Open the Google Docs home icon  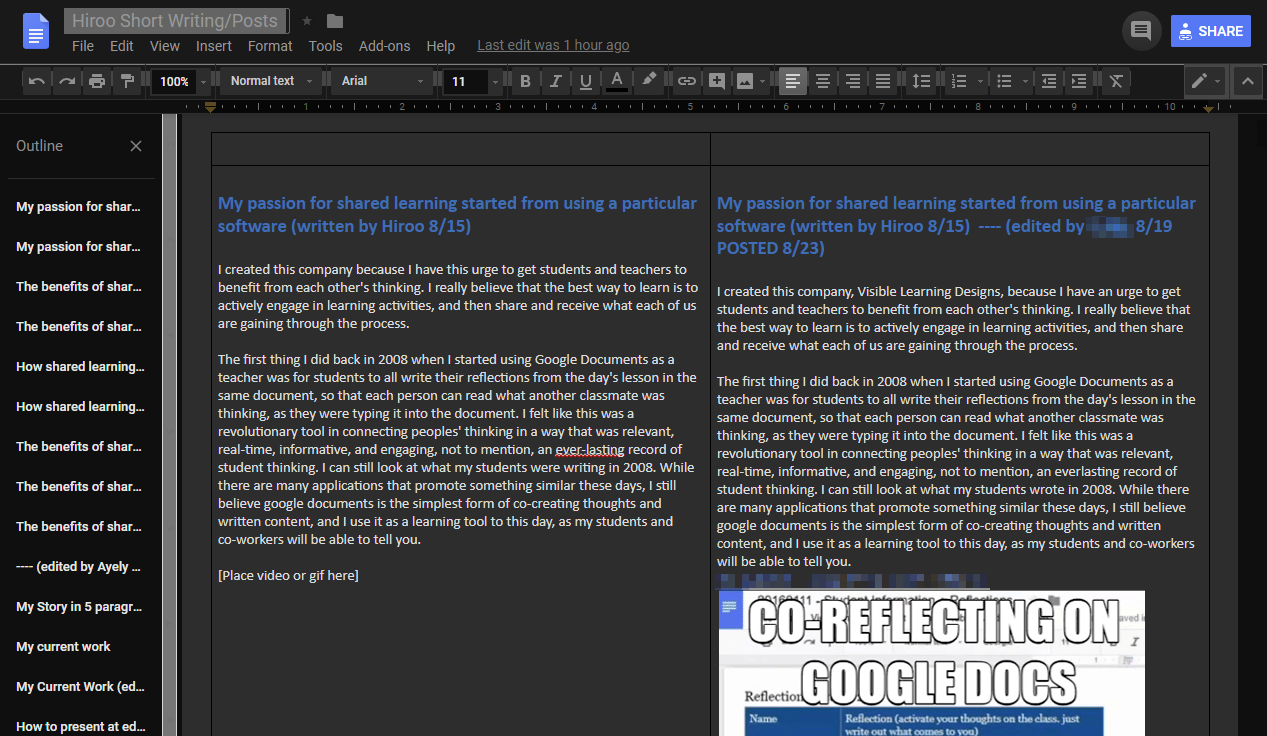(x=37, y=31)
